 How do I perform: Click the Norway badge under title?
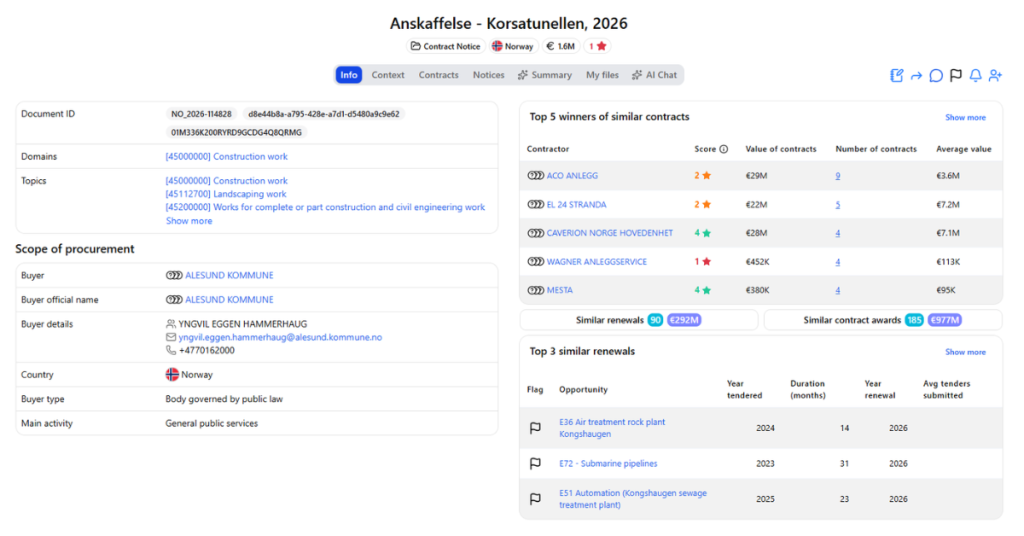(513, 46)
